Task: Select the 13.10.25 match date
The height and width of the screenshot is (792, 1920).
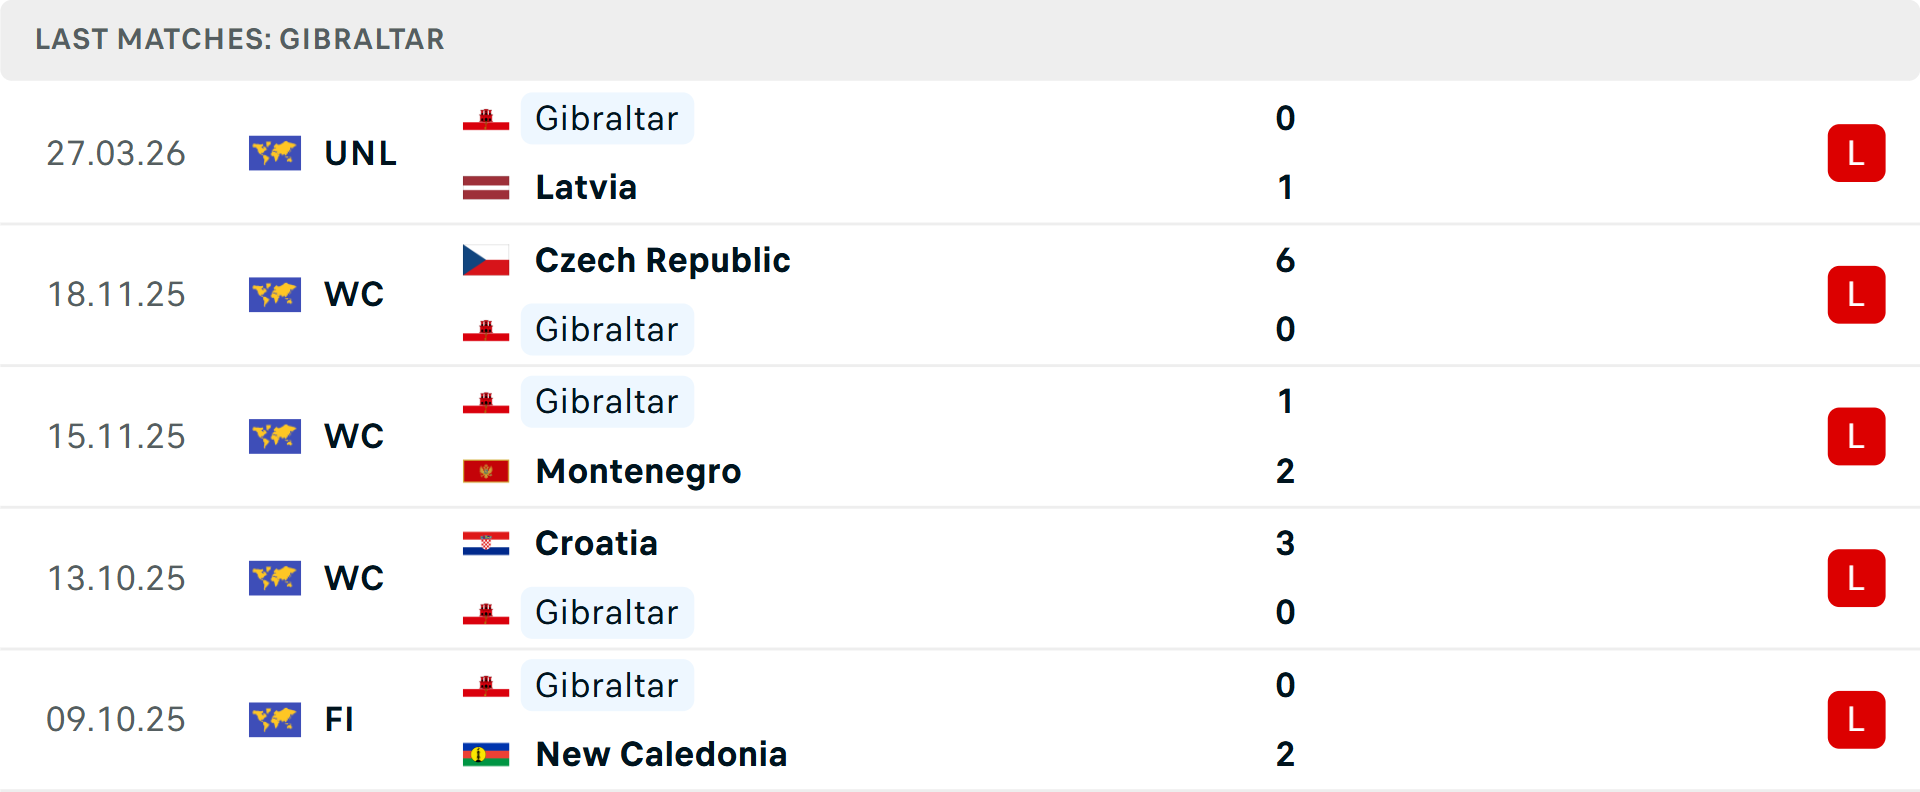Action: (x=116, y=578)
